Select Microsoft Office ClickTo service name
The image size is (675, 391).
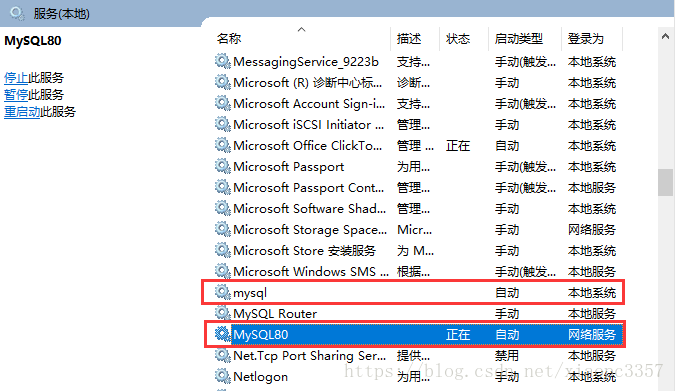pyautogui.click(x=307, y=146)
